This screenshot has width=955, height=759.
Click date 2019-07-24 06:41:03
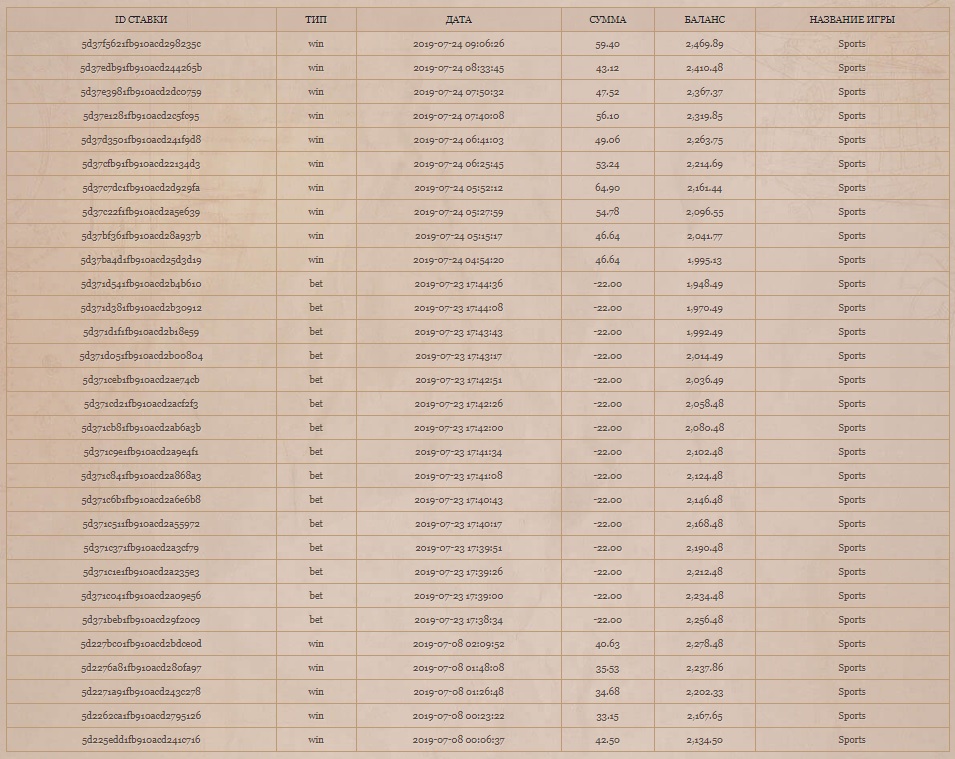459,139
